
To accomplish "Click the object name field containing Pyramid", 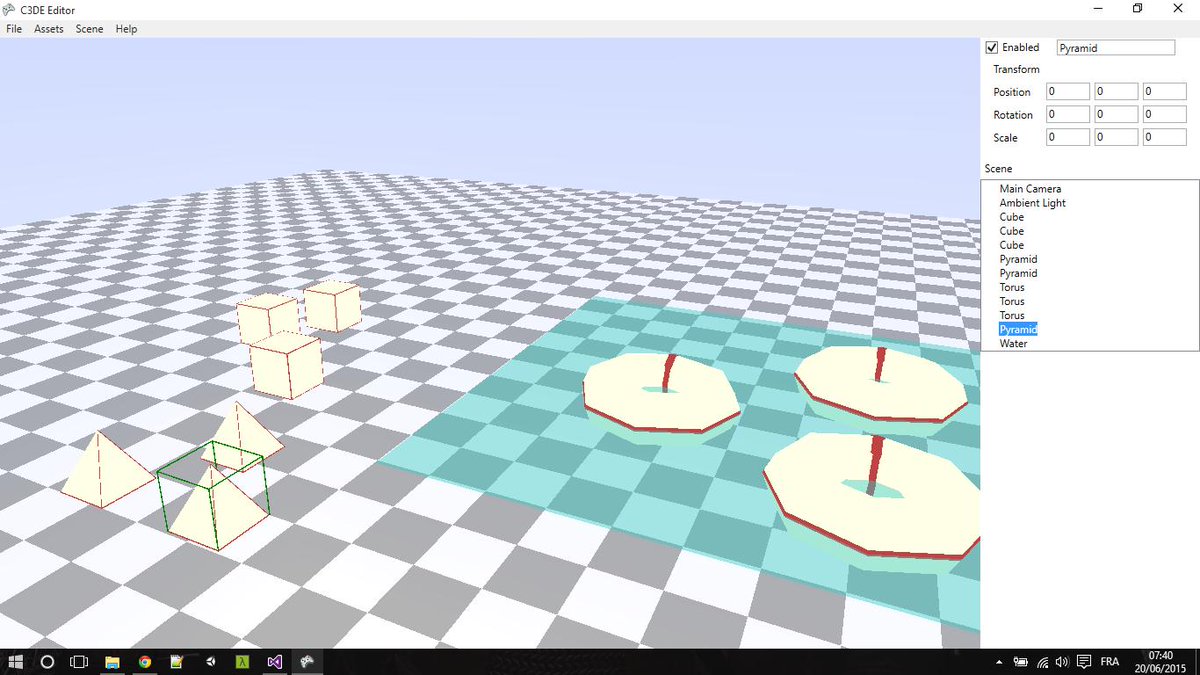I will click(1116, 47).
